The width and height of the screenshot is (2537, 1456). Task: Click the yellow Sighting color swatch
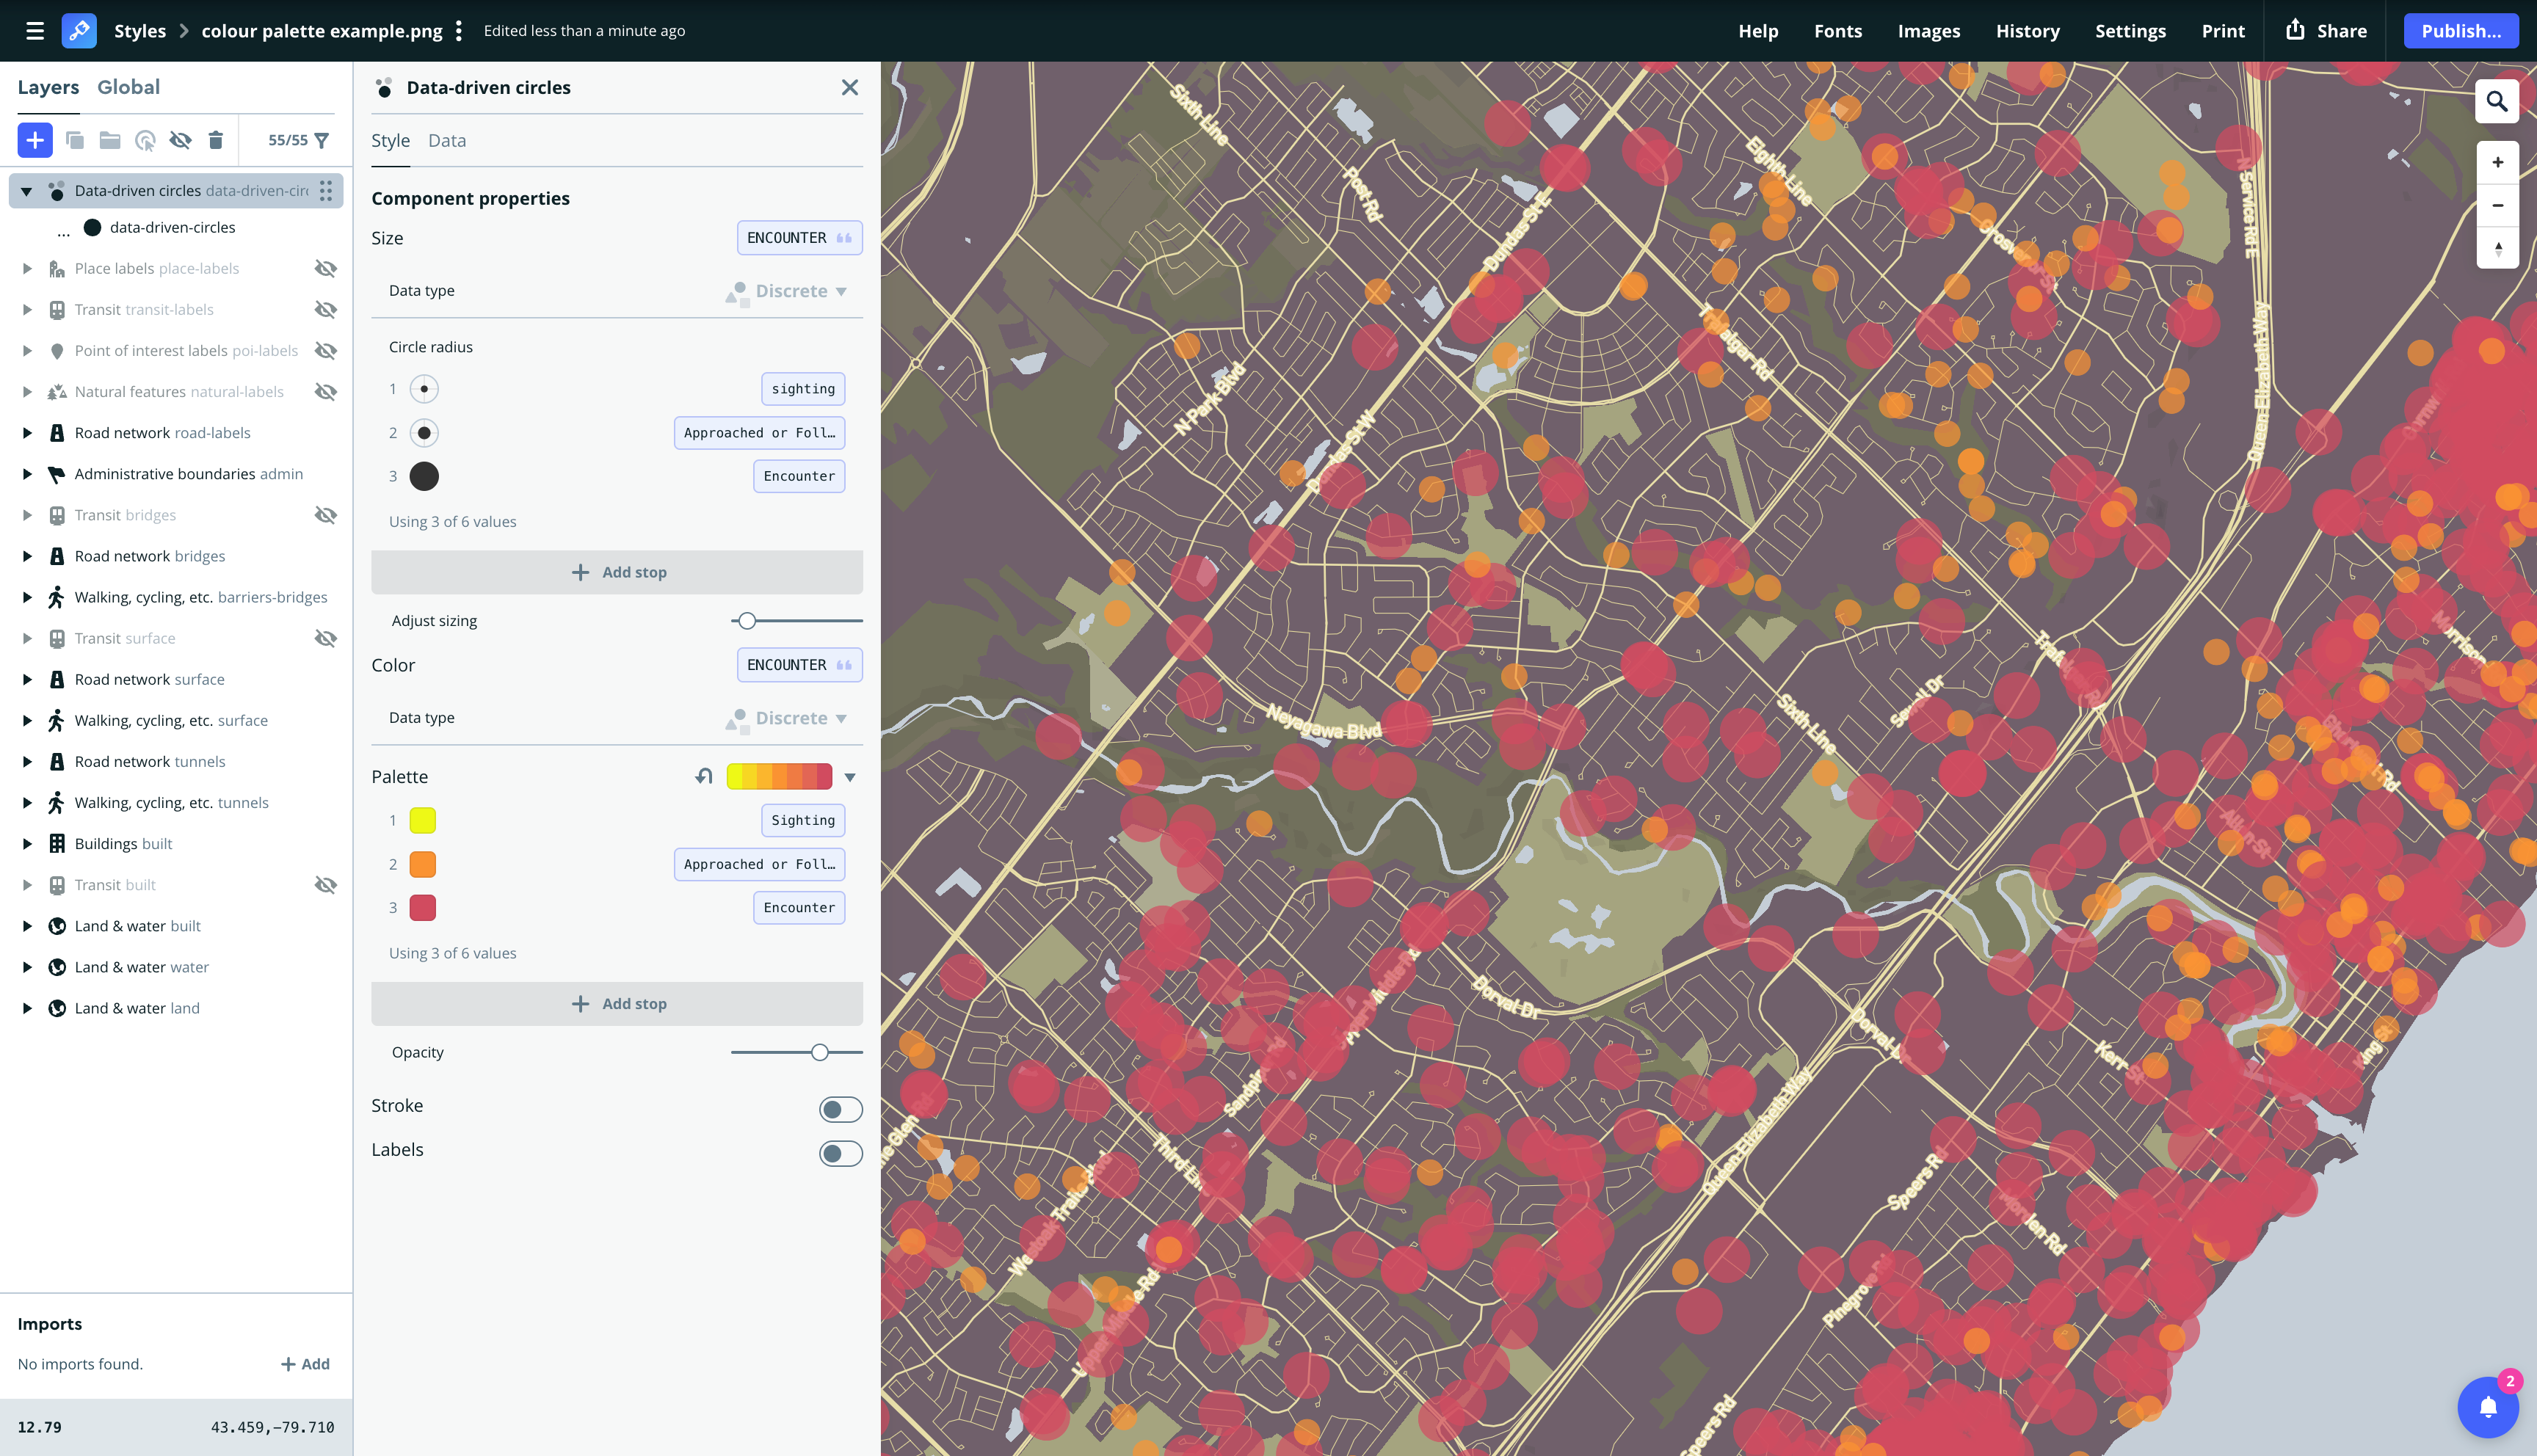[x=423, y=821]
